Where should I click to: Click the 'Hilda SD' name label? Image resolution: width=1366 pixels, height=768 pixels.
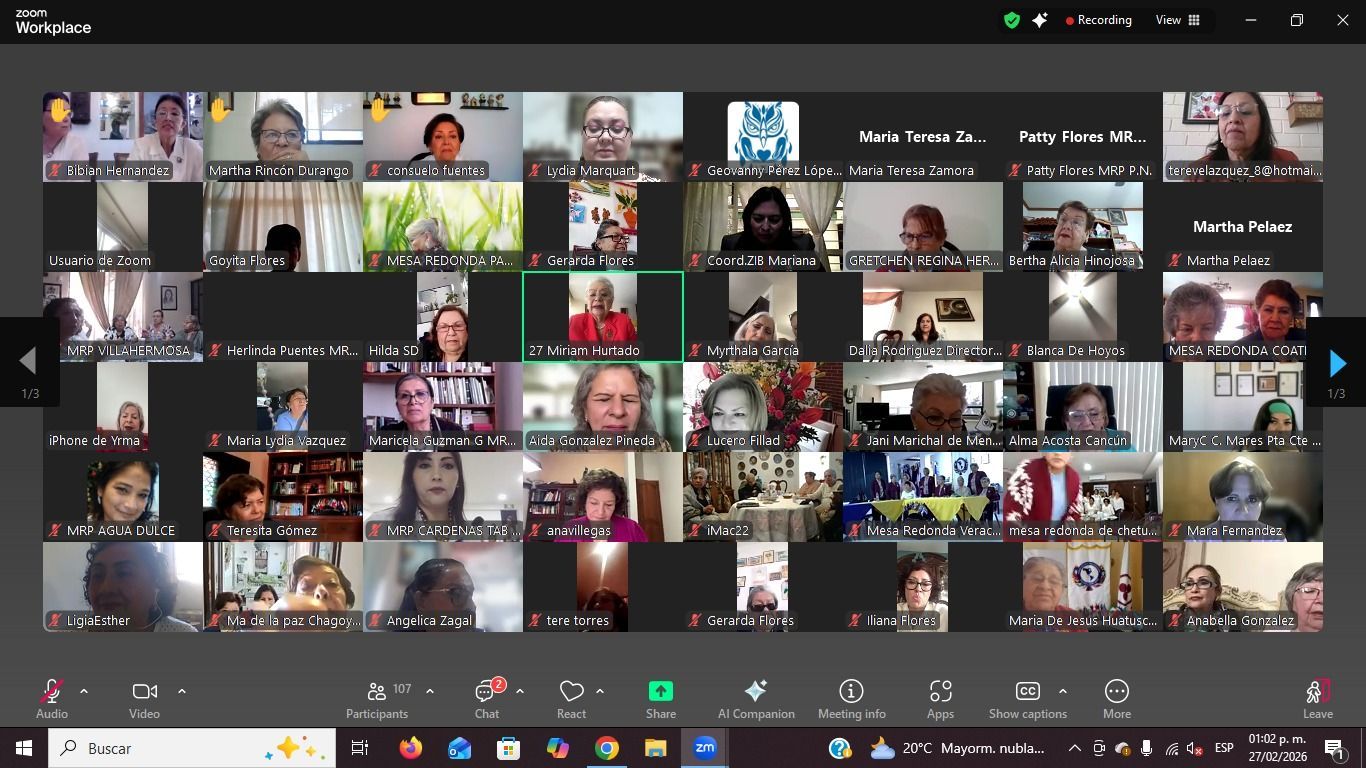(394, 351)
